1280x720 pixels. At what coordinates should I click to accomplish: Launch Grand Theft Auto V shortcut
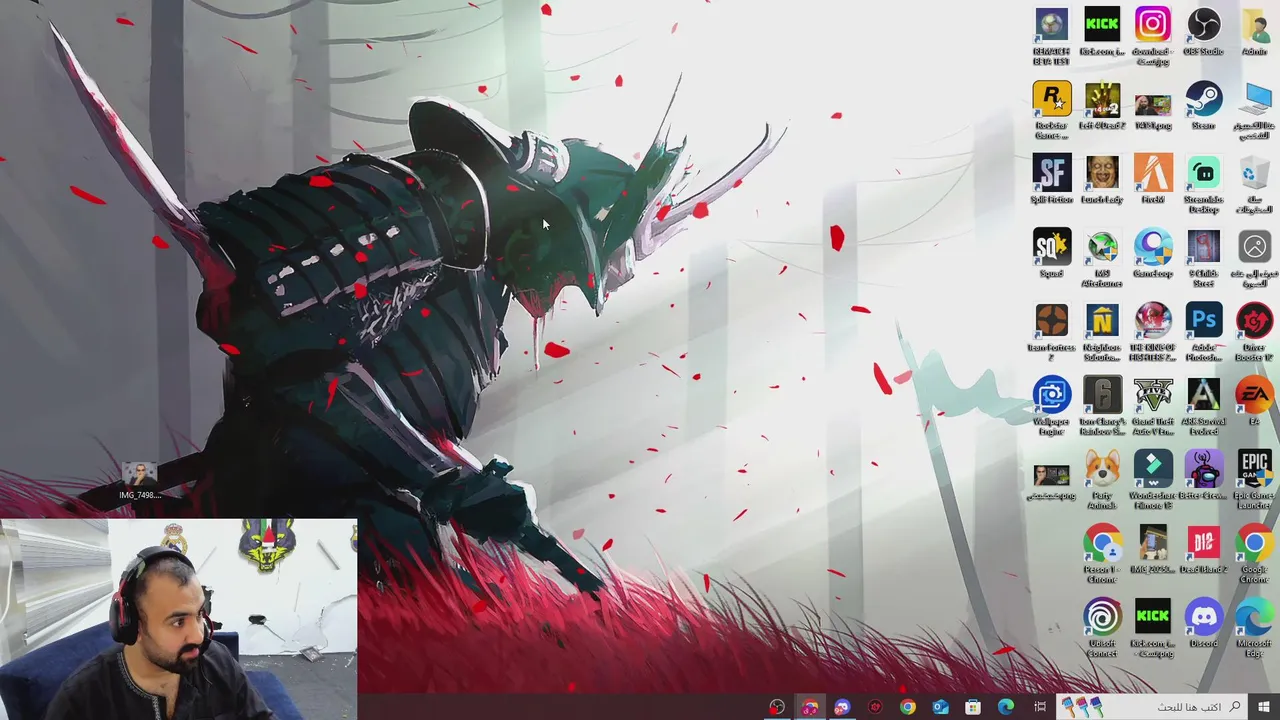(1153, 406)
